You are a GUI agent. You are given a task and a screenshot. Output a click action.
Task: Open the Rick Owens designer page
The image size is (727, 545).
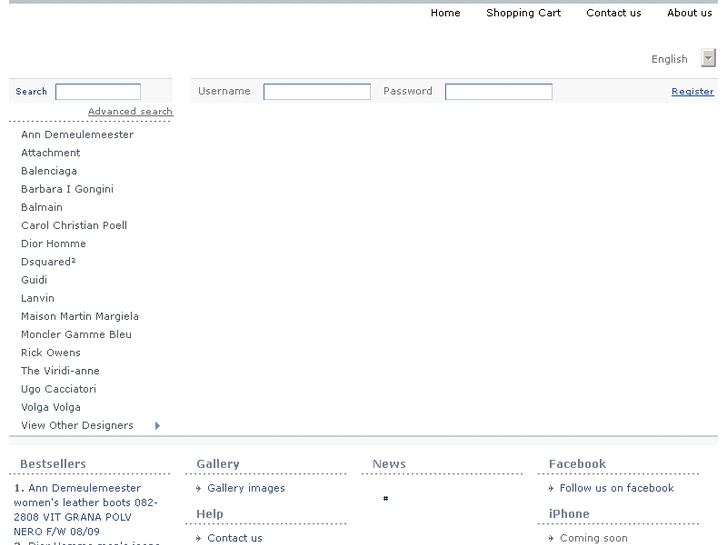[x=51, y=353]
